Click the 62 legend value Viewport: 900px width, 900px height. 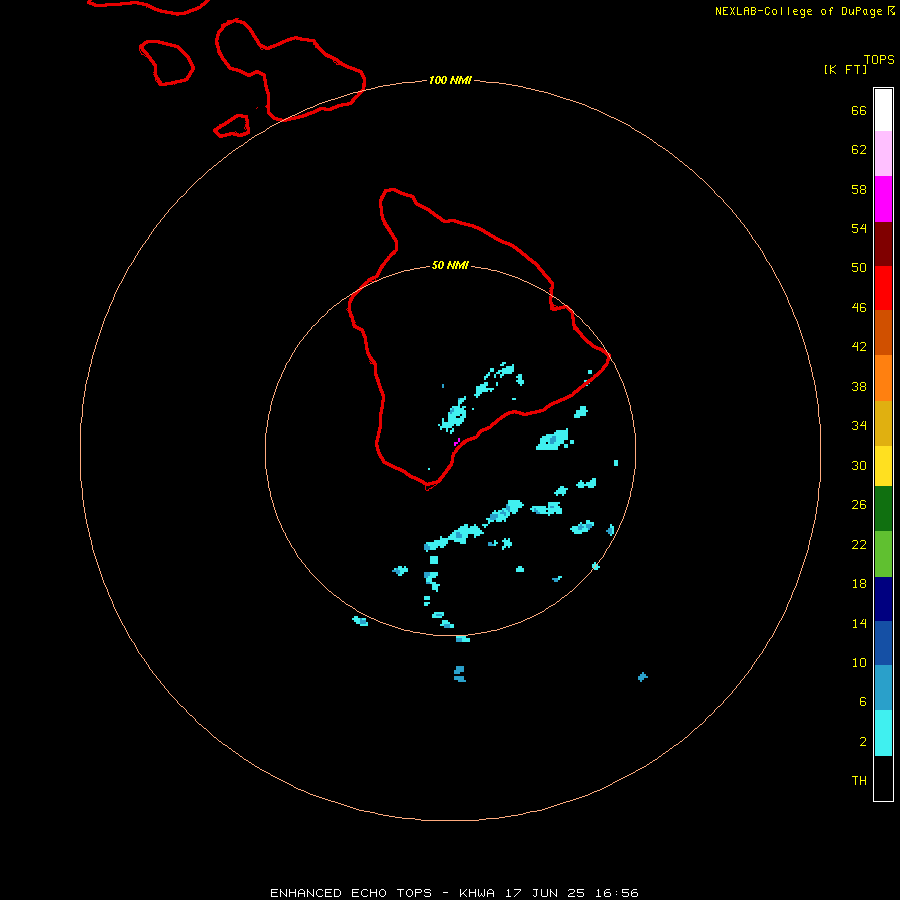[x=859, y=150]
